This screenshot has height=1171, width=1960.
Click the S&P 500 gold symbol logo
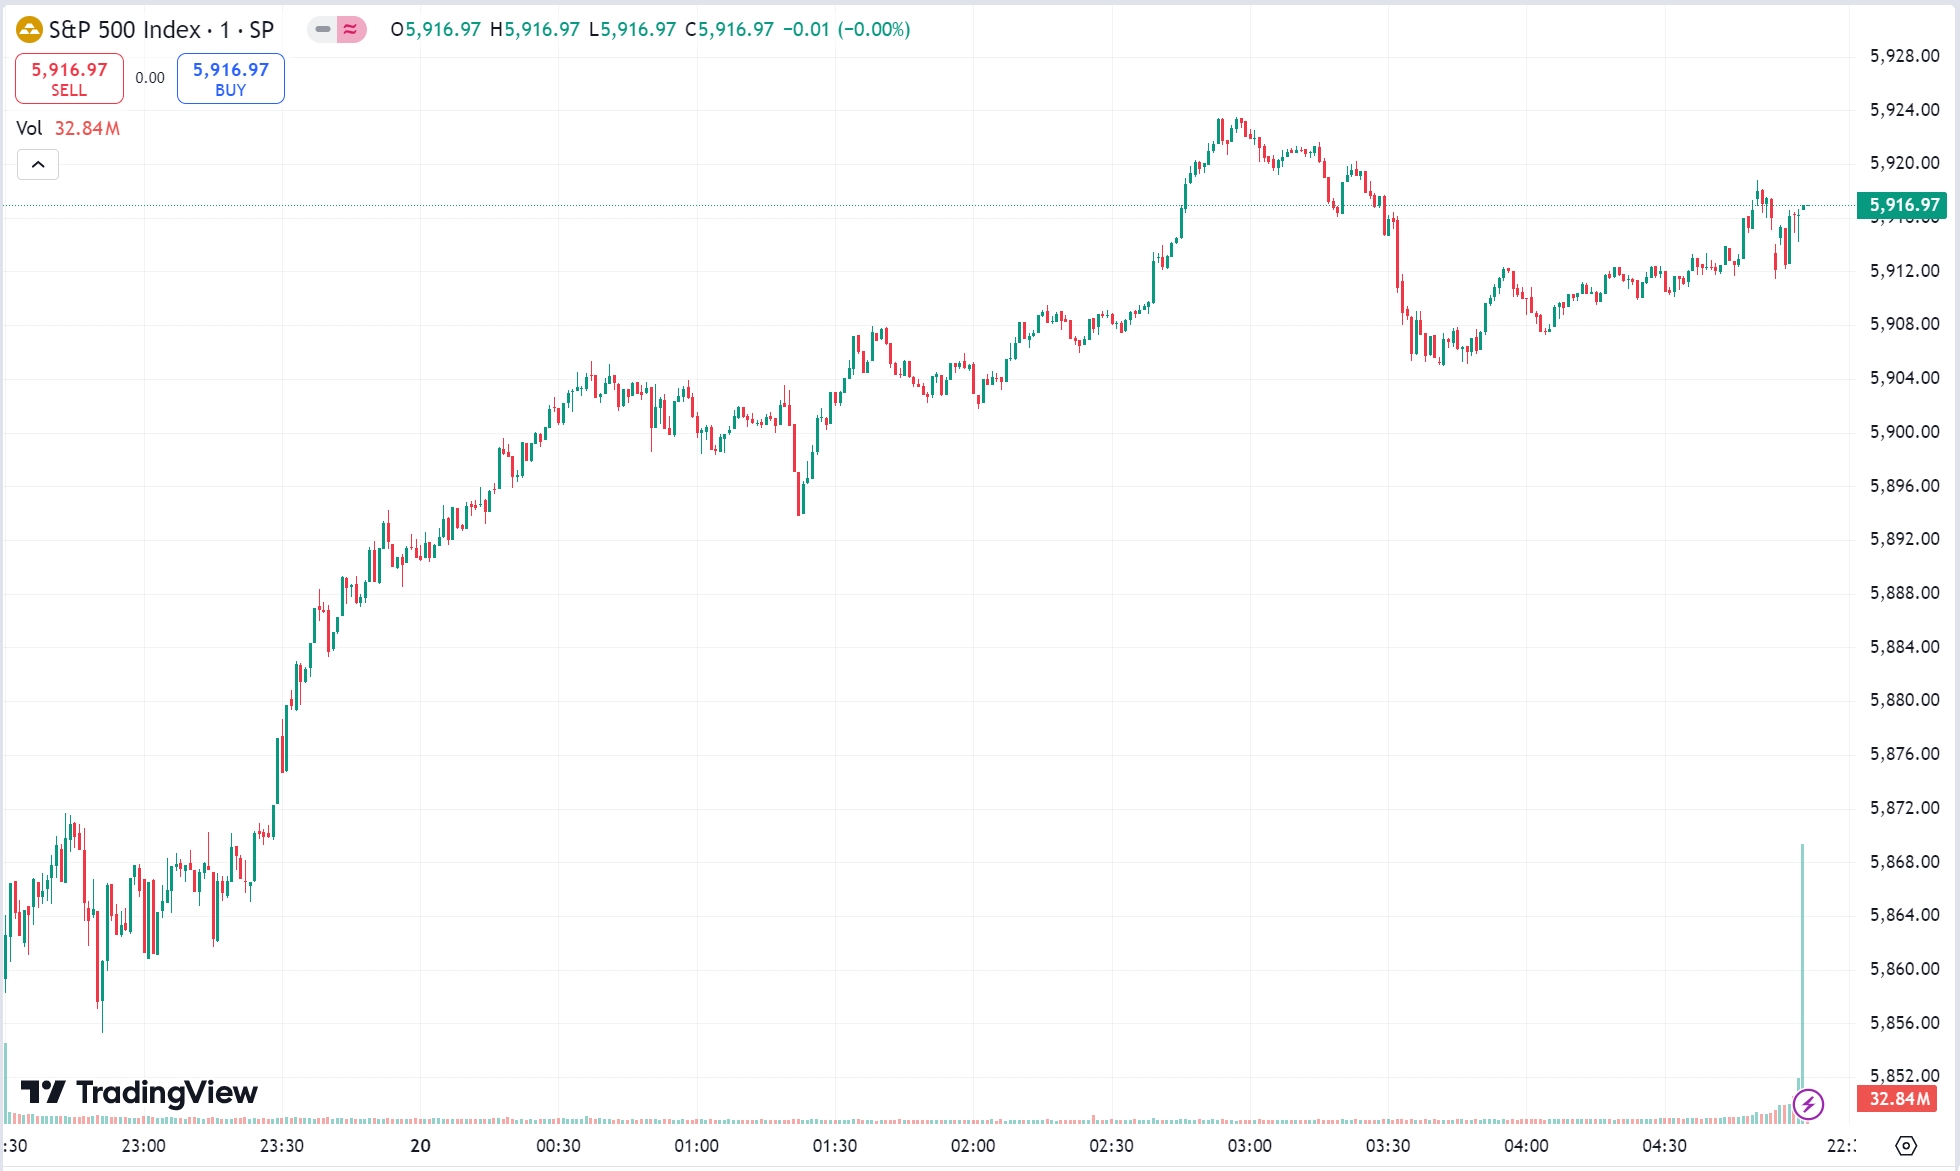point(29,30)
